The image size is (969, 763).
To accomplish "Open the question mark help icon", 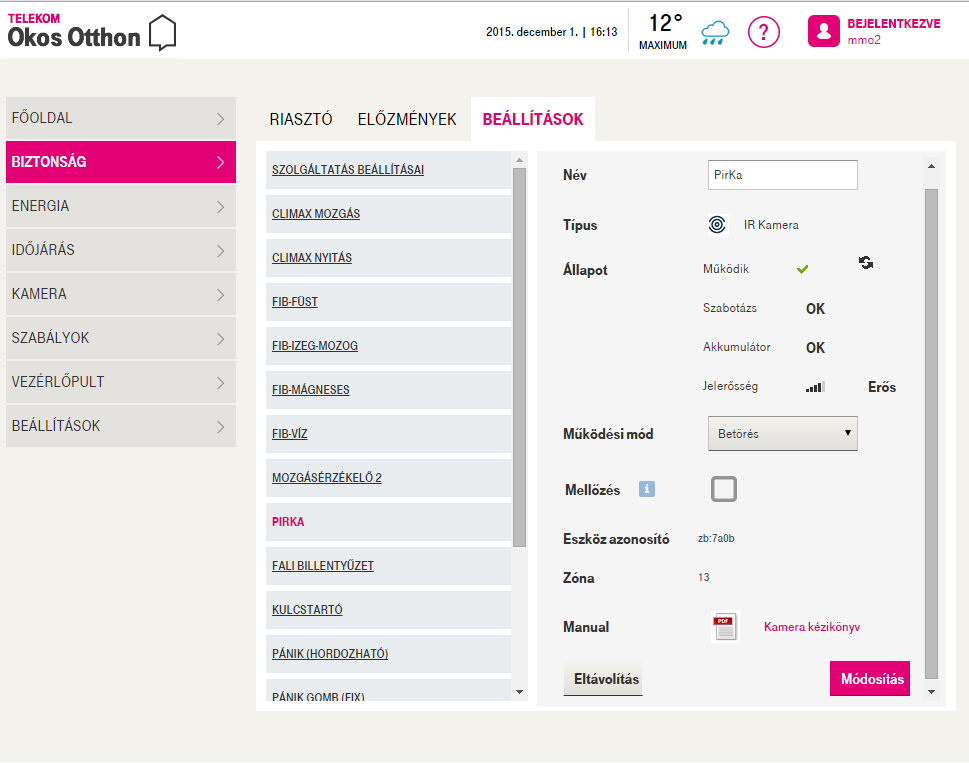I will click(x=764, y=32).
